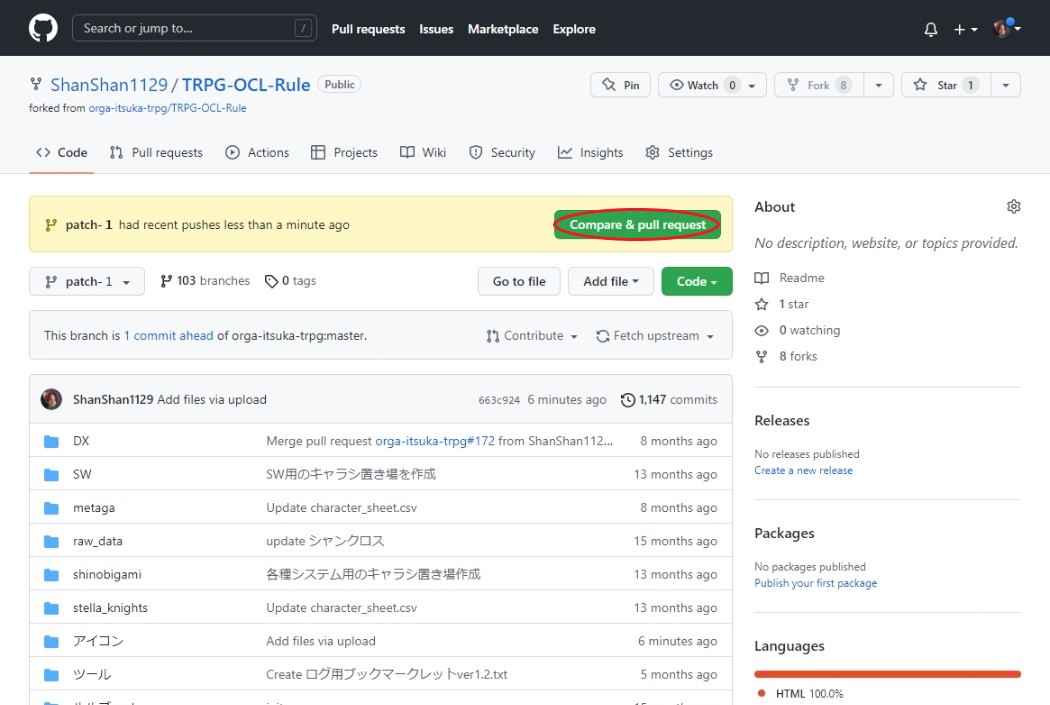
Task: Open the Wiki tab
Action: coord(423,153)
